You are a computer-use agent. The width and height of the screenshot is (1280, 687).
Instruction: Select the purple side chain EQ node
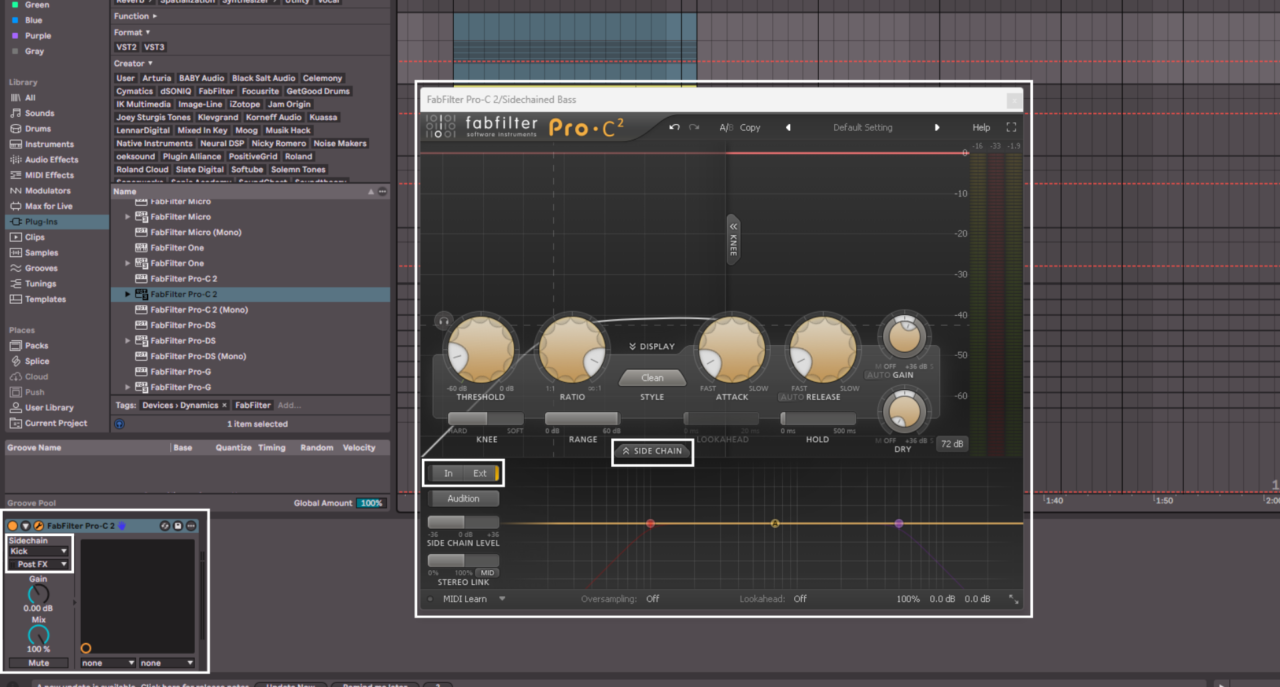coord(898,523)
